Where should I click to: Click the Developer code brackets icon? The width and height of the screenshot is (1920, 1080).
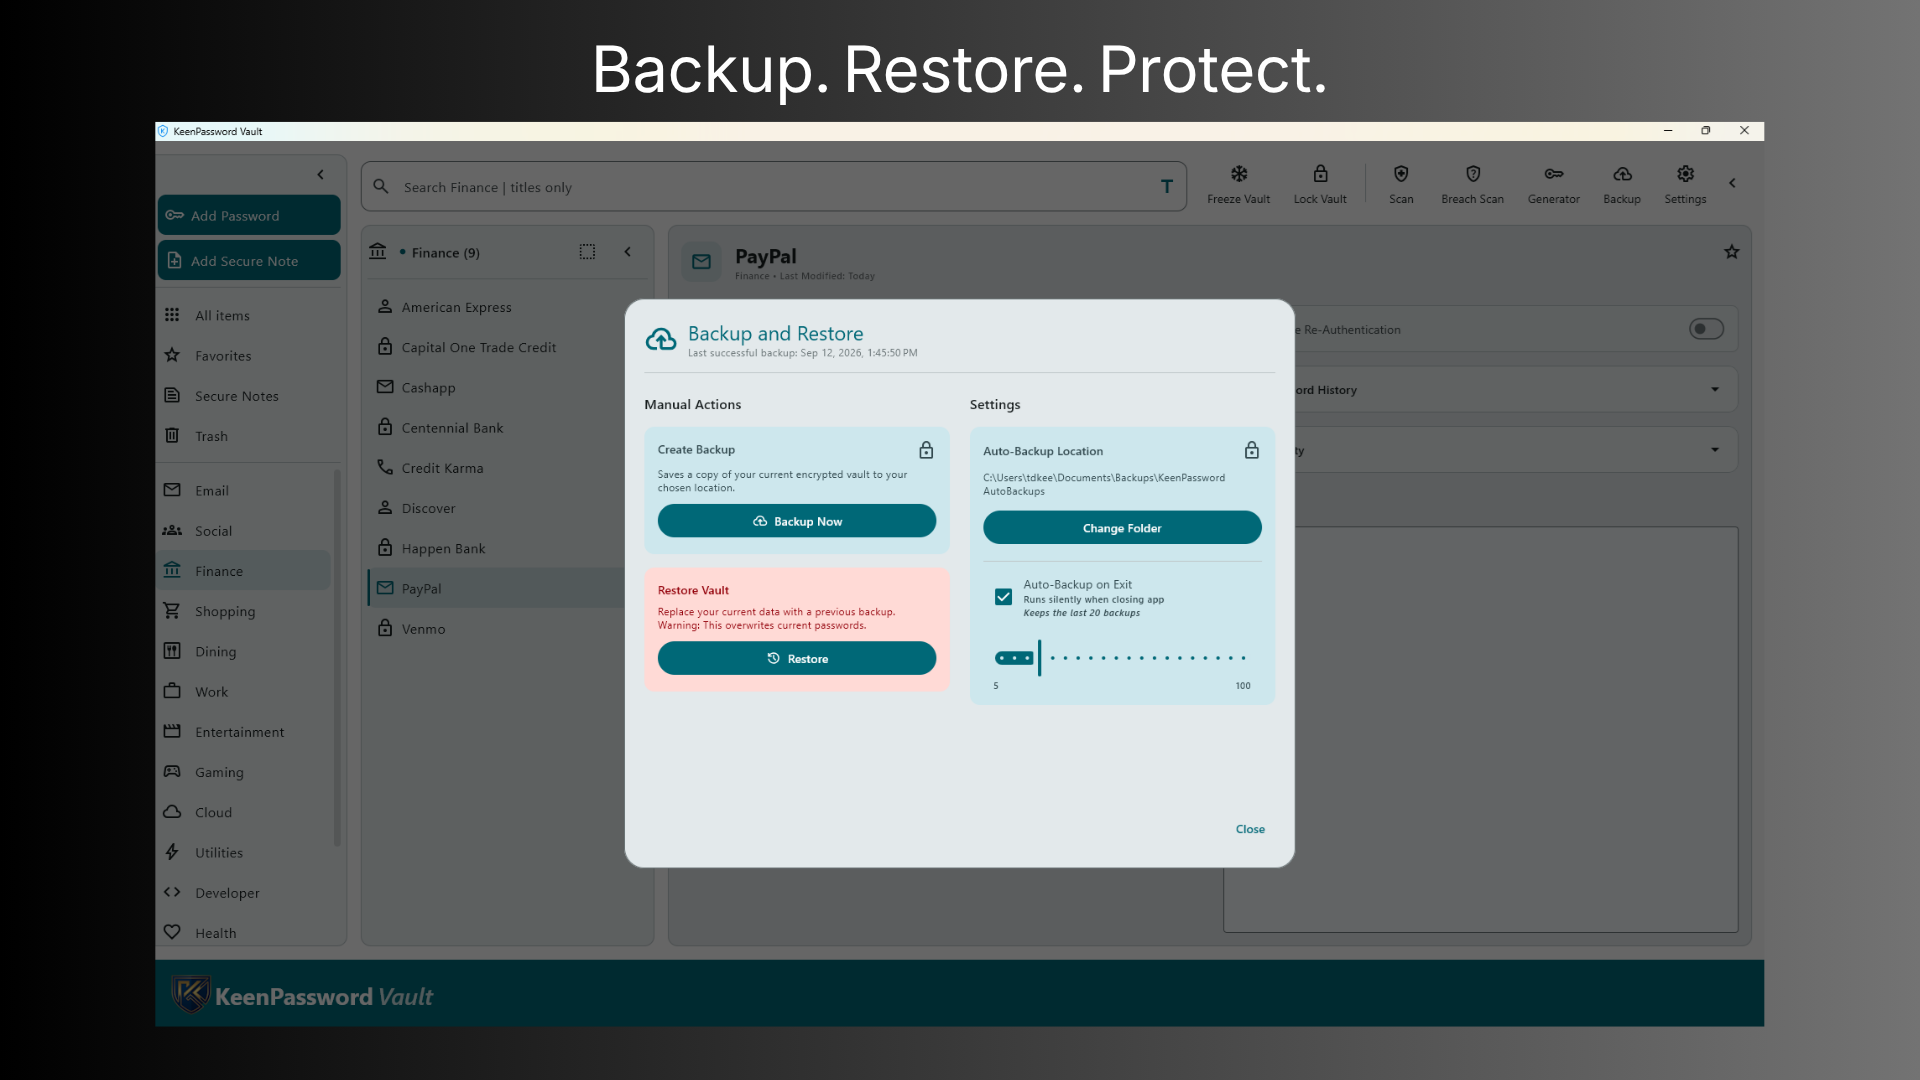[x=172, y=892]
